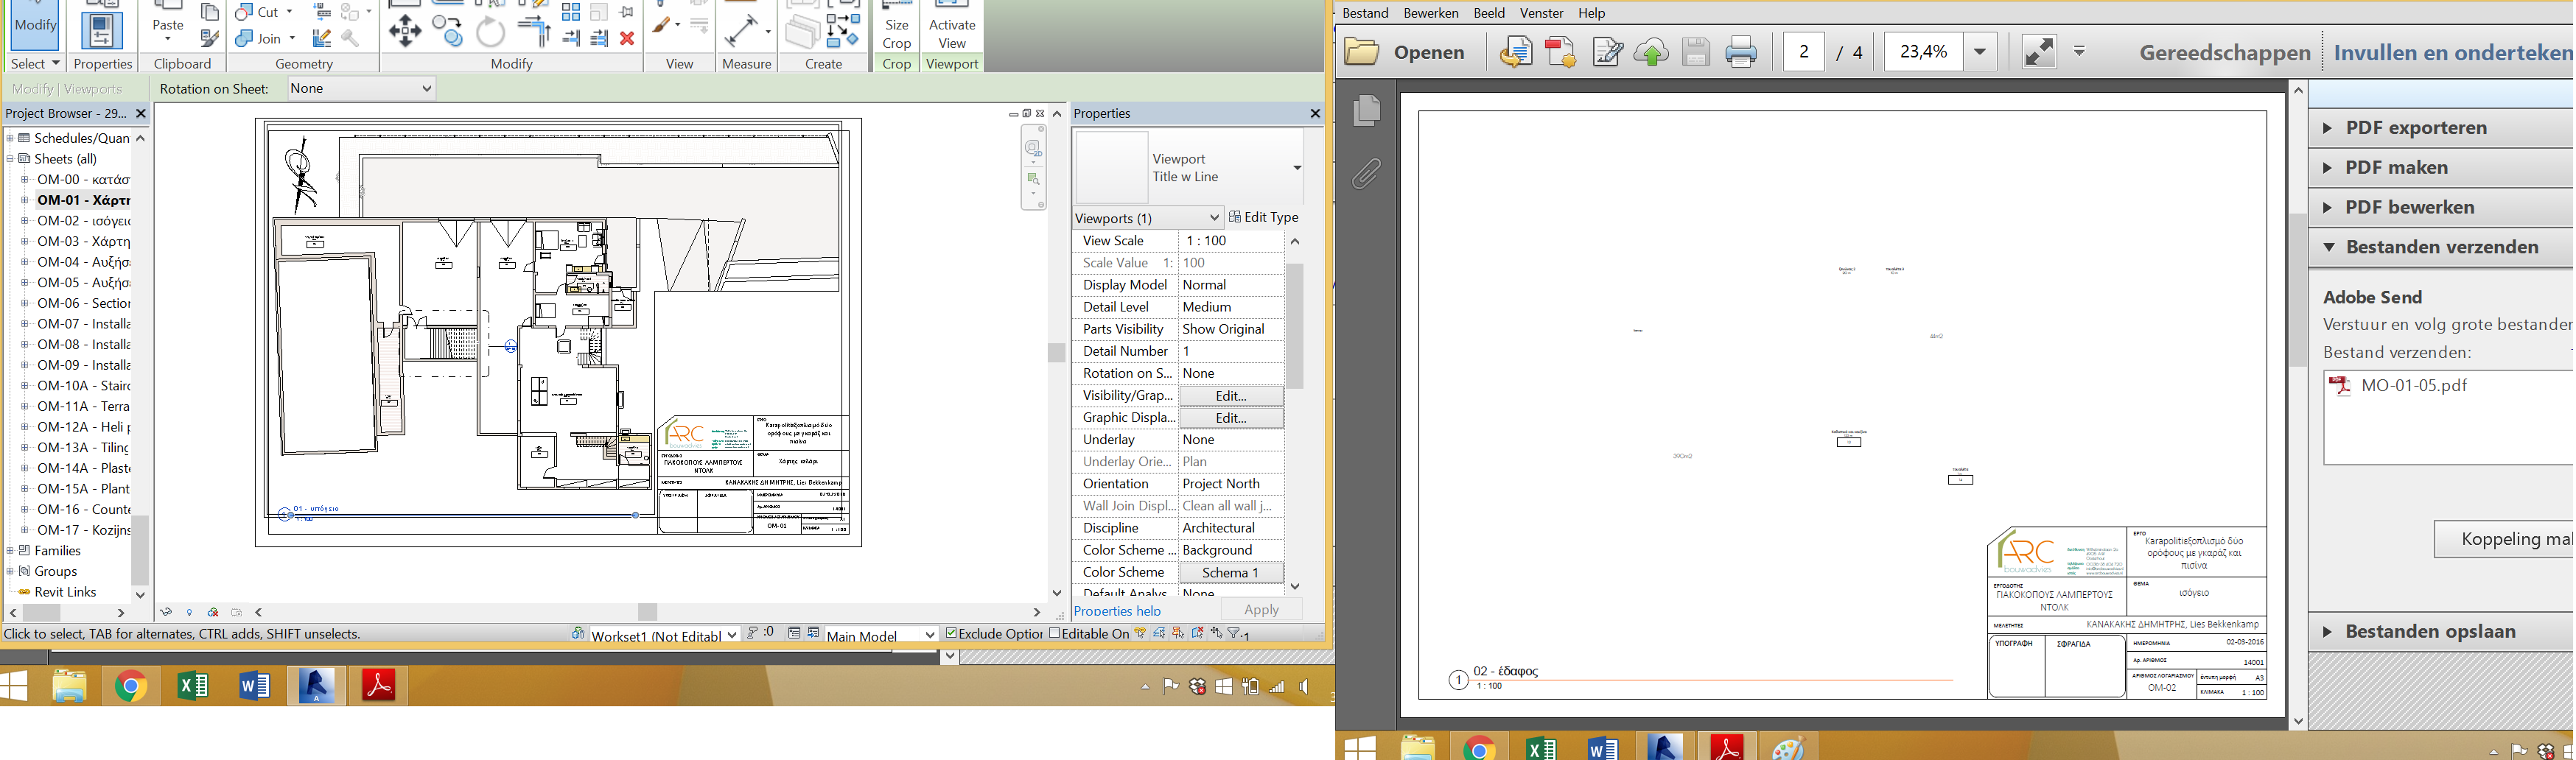Image resolution: width=2576 pixels, height=760 pixels.
Task: Click the save icon in Acrobat's toolbar
Action: [1694, 51]
